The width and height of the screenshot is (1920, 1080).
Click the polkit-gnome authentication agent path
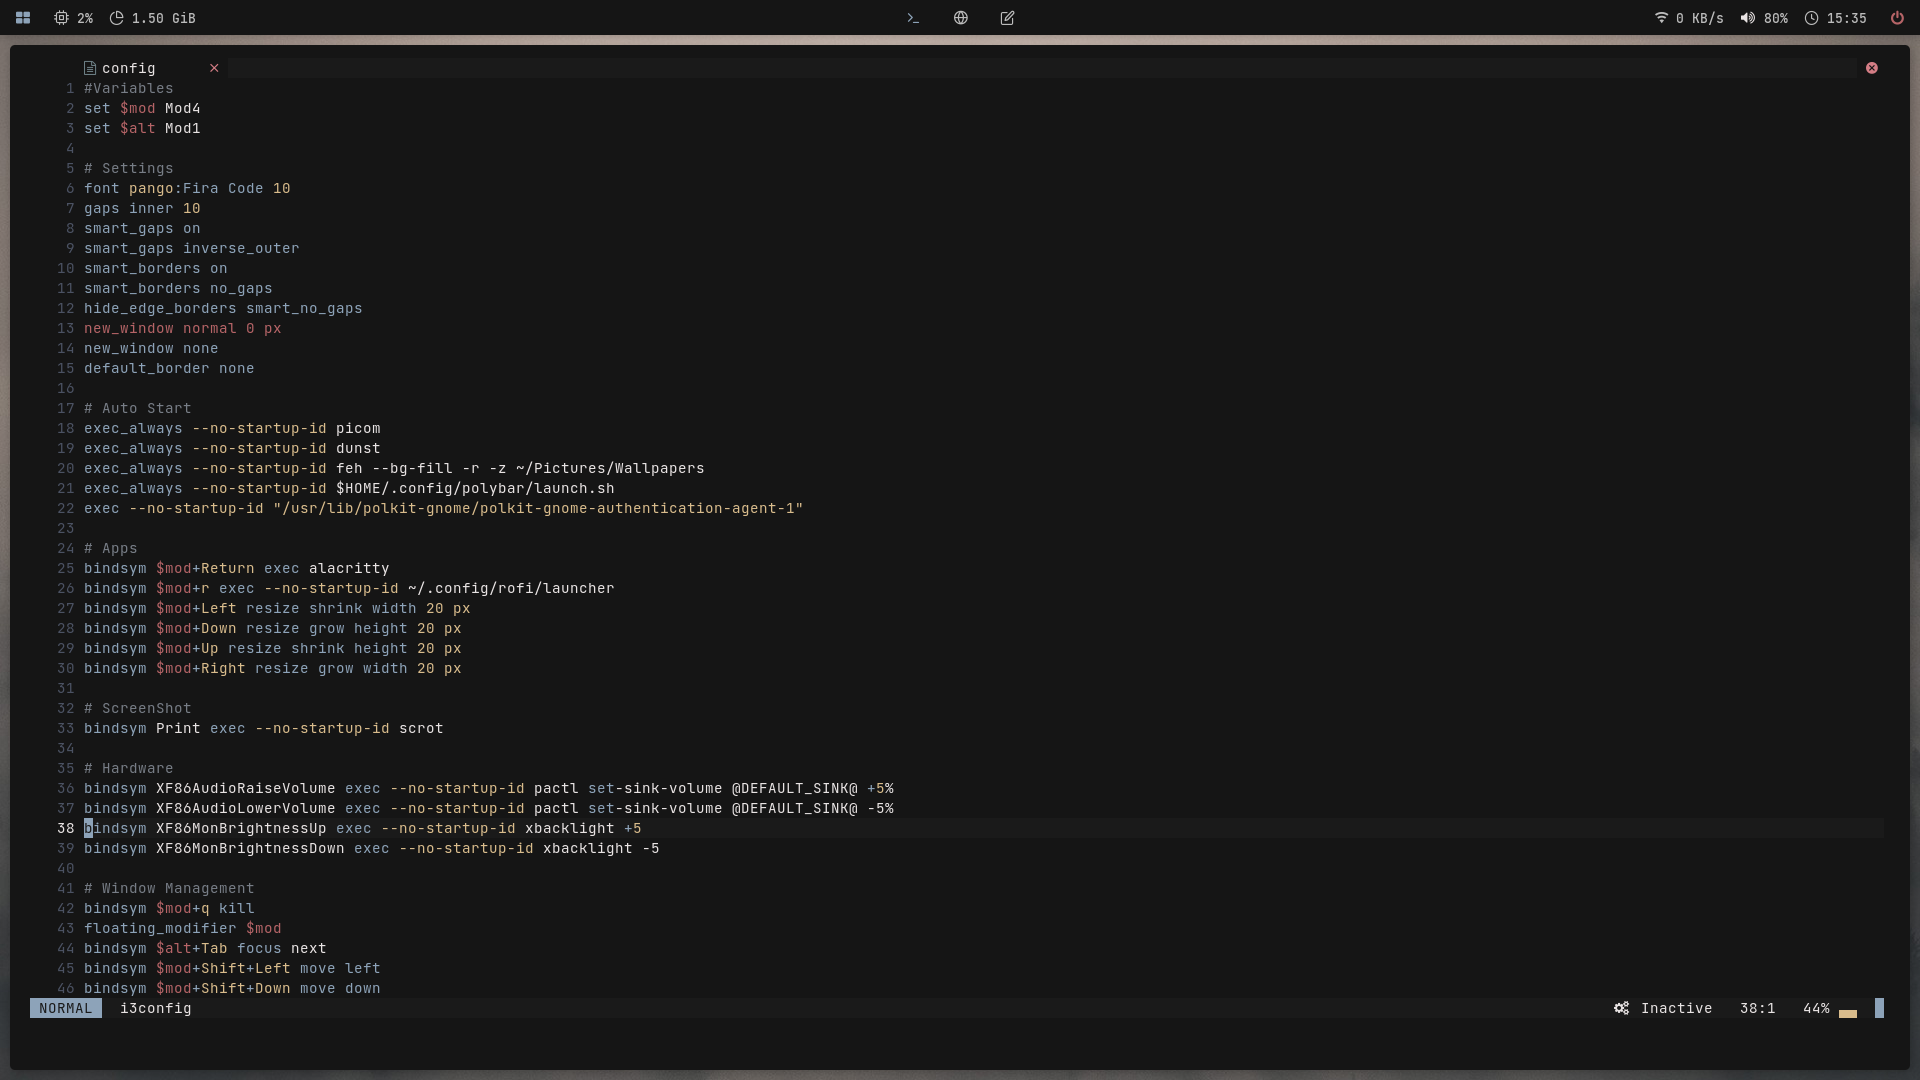click(x=538, y=508)
